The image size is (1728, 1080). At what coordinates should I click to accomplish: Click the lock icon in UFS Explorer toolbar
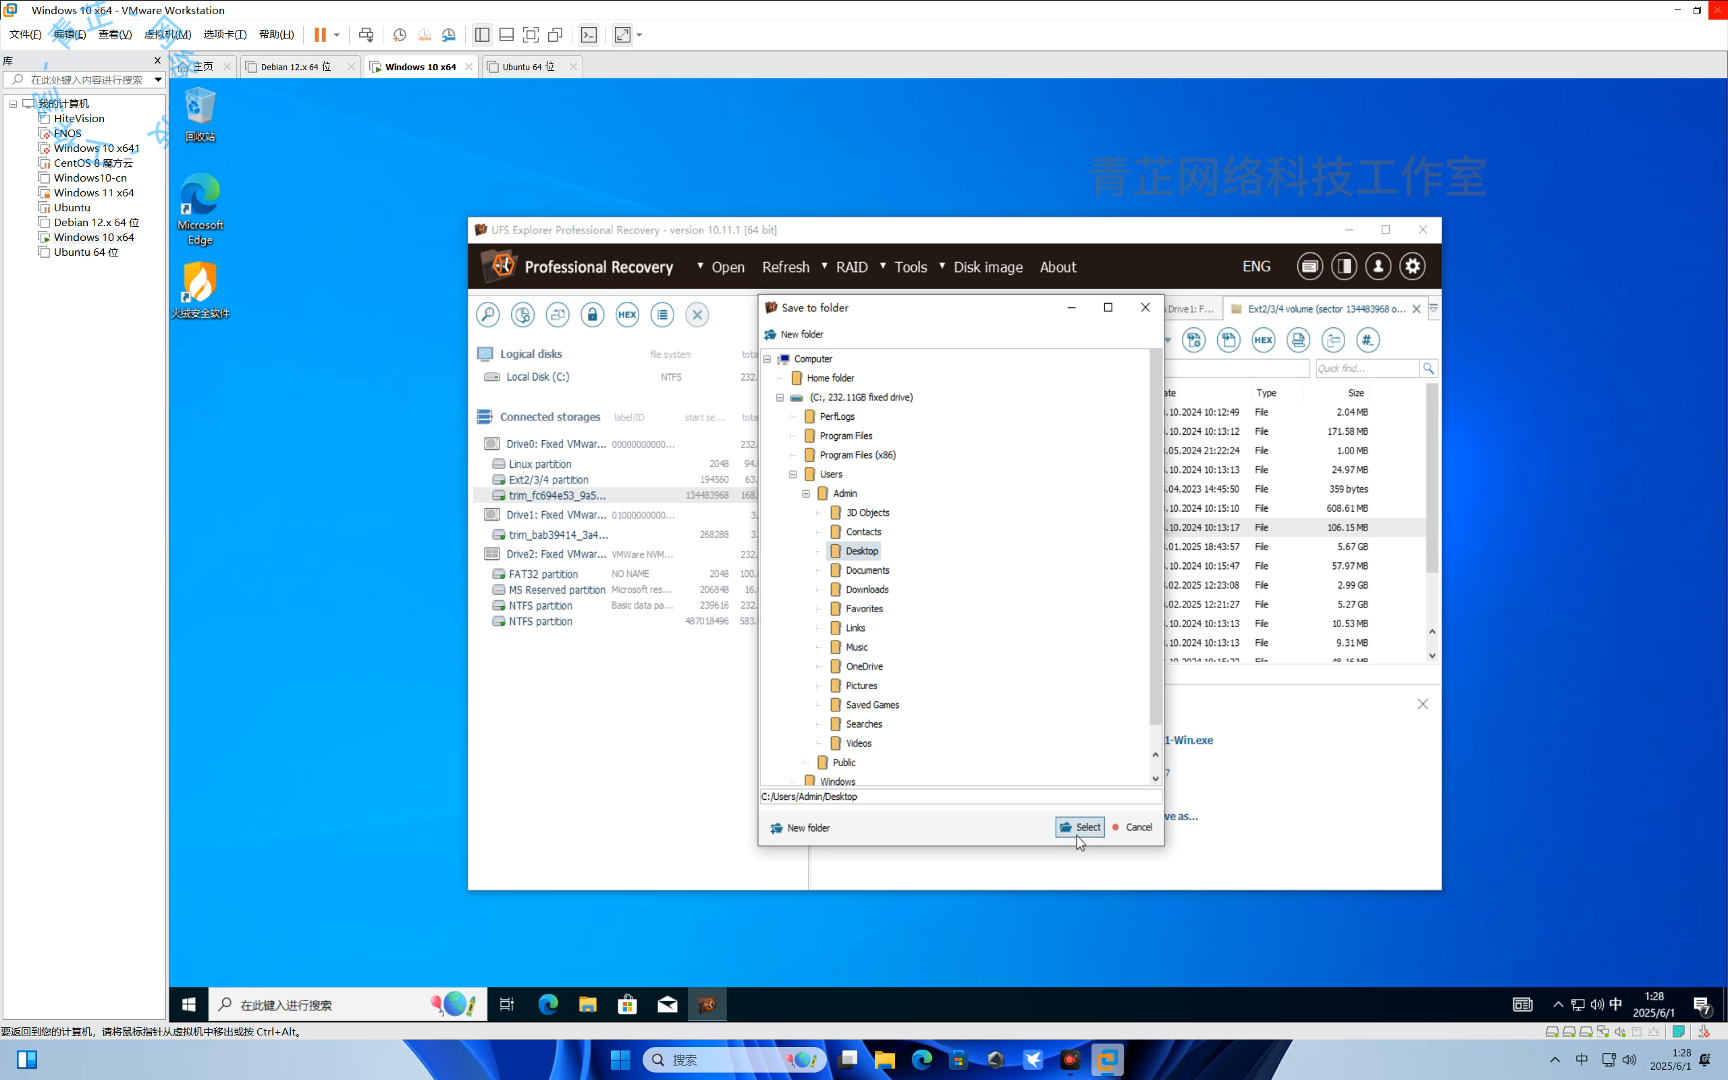point(592,315)
